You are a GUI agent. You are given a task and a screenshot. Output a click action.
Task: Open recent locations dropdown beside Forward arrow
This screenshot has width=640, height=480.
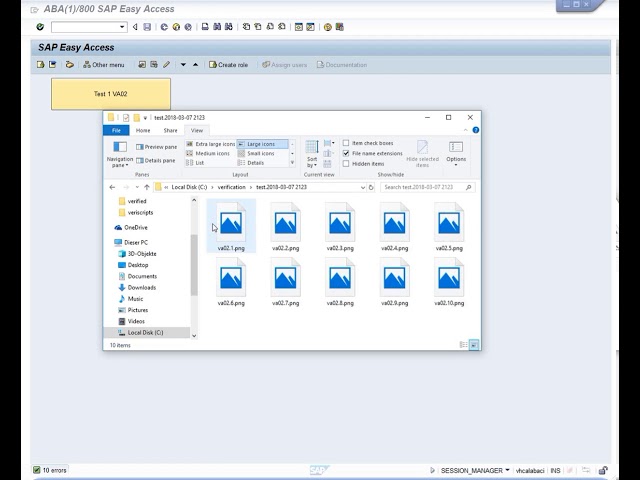pyautogui.click(x=137, y=187)
